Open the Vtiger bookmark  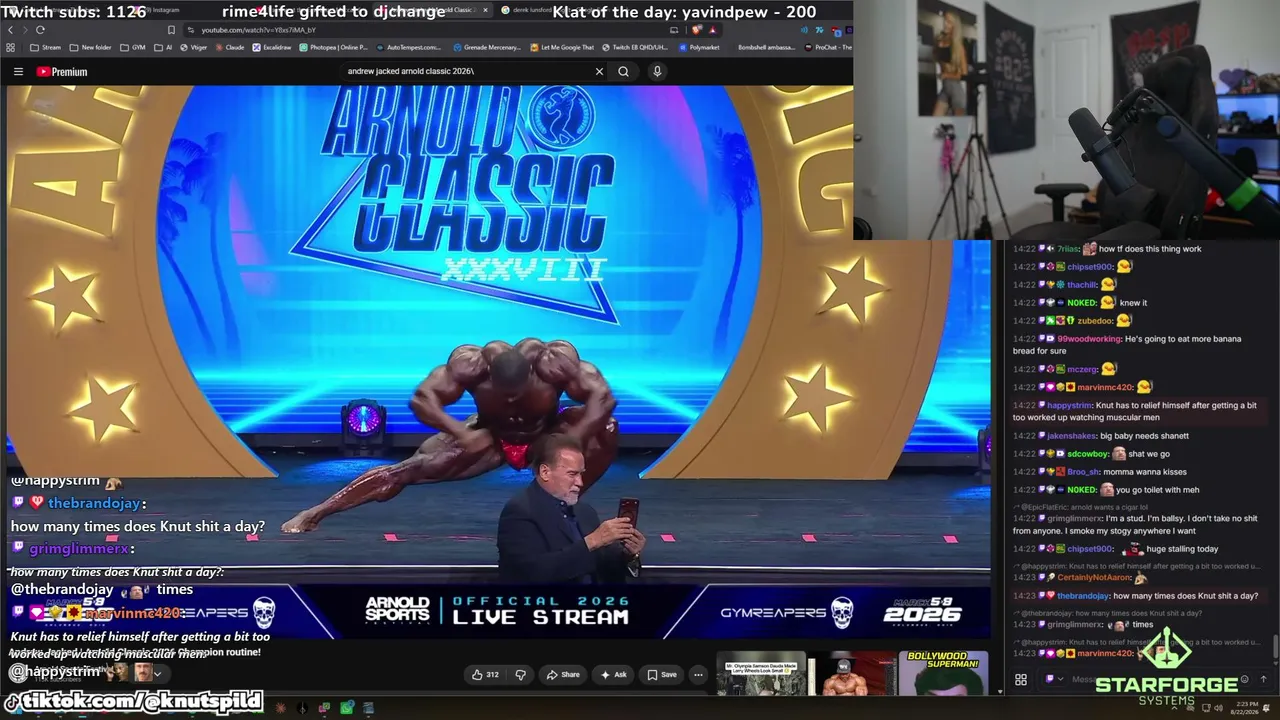(x=195, y=47)
